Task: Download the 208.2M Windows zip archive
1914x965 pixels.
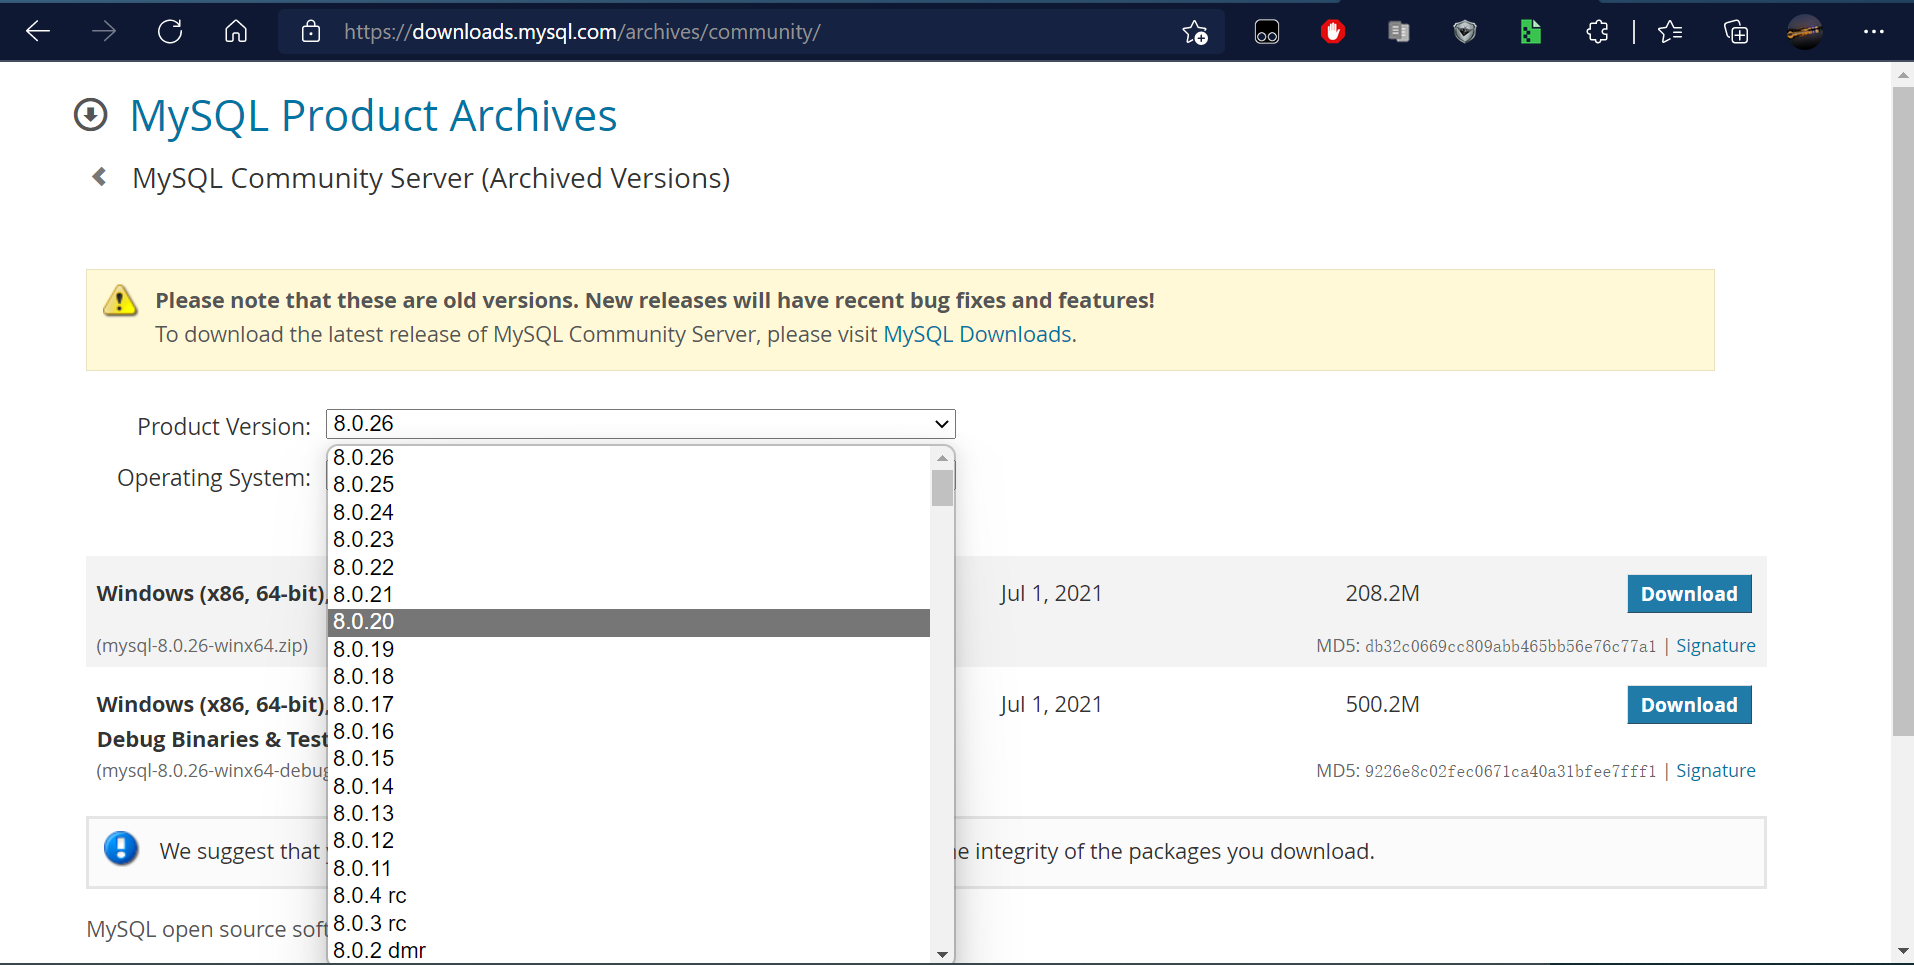Action: pos(1689,594)
